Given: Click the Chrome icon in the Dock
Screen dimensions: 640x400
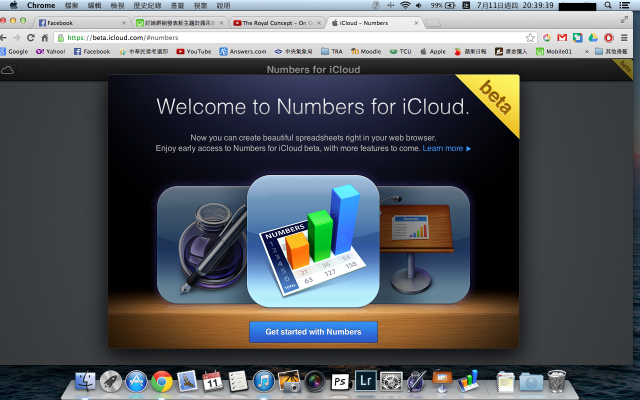Looking at the screenshot, I should (x=162, y=382).
